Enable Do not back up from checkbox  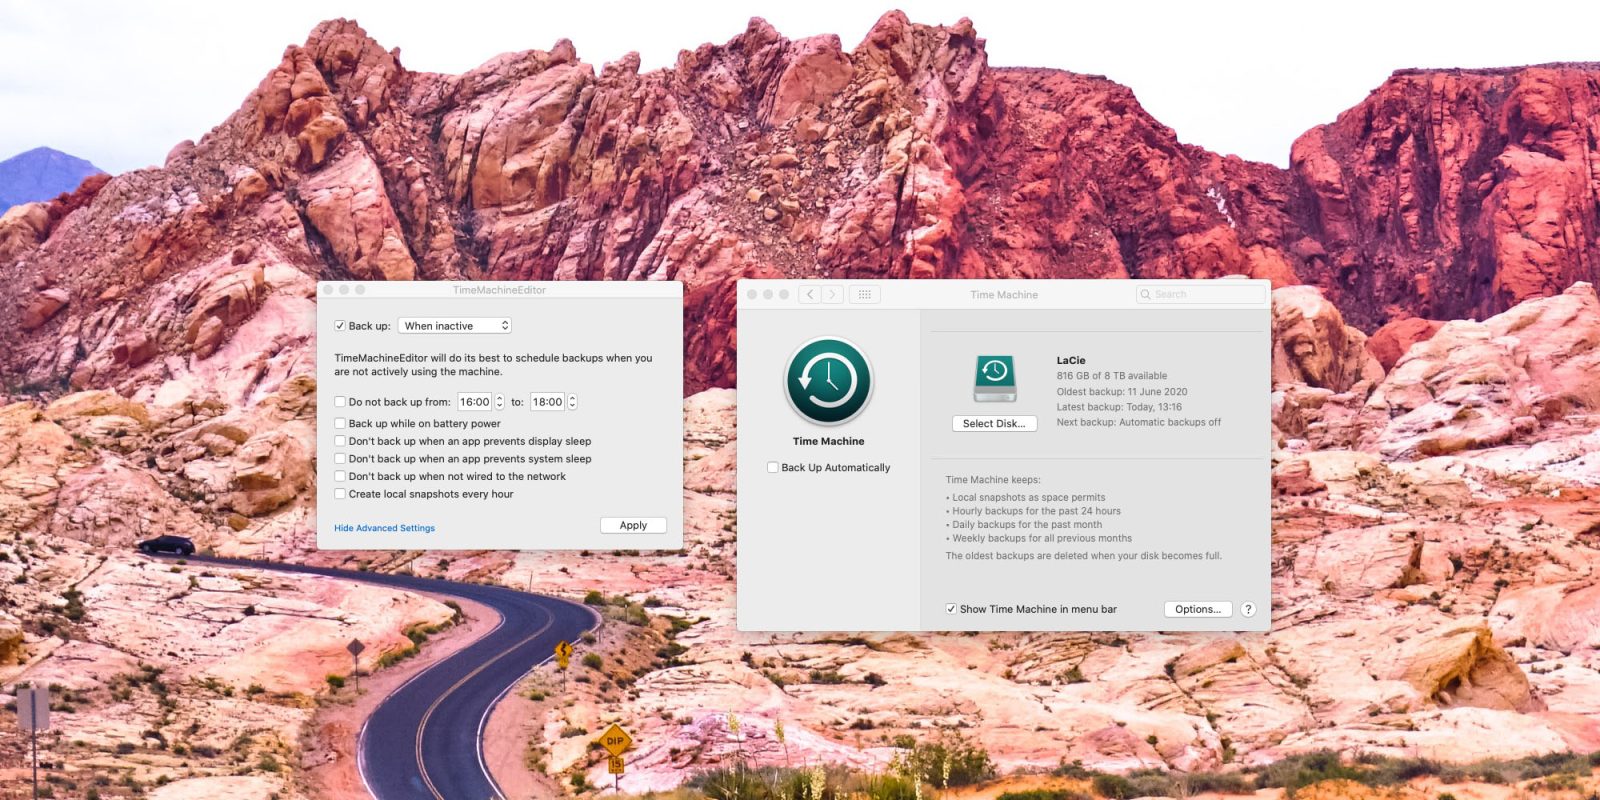click(340, 402)
